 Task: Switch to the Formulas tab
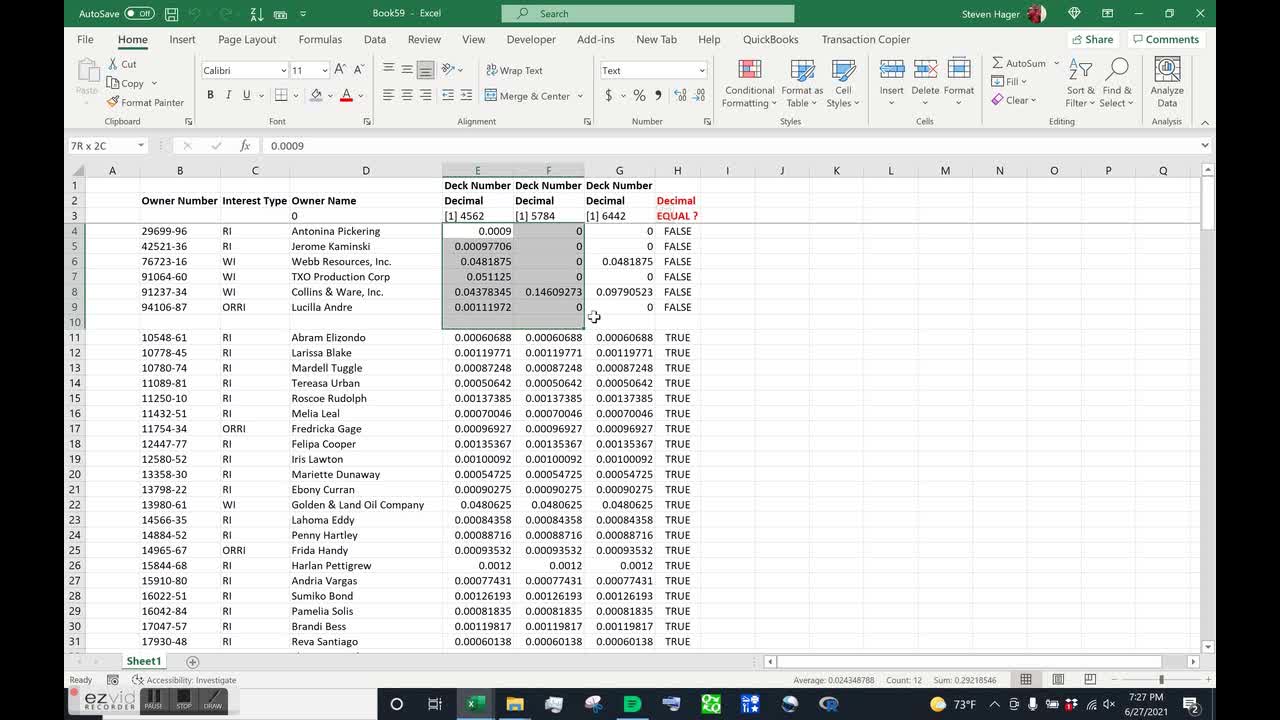[x=320, y=40]
